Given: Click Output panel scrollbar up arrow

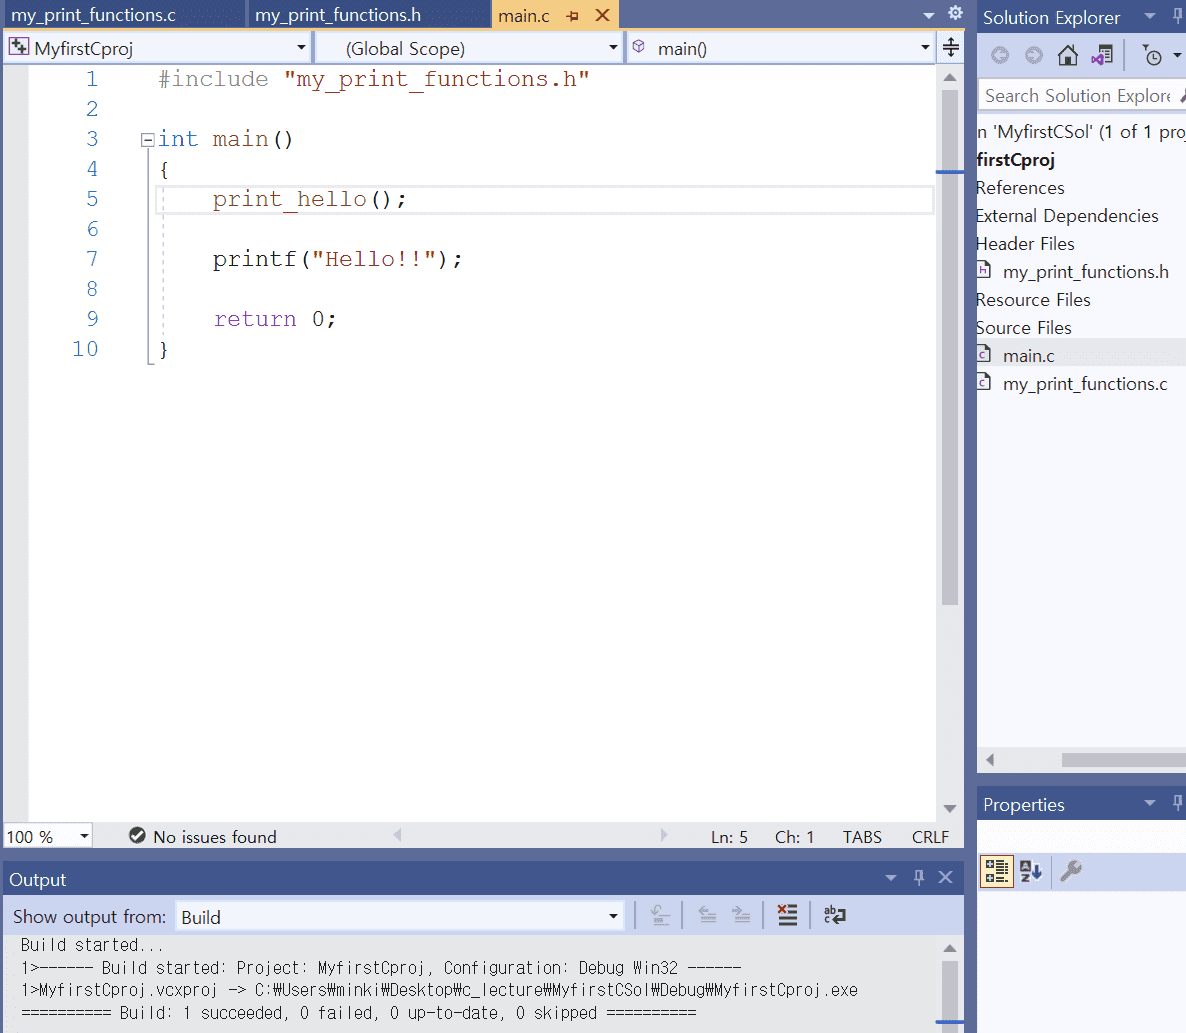Looking at the screenshot, I should pyautogui.click(x=951, y=948).
